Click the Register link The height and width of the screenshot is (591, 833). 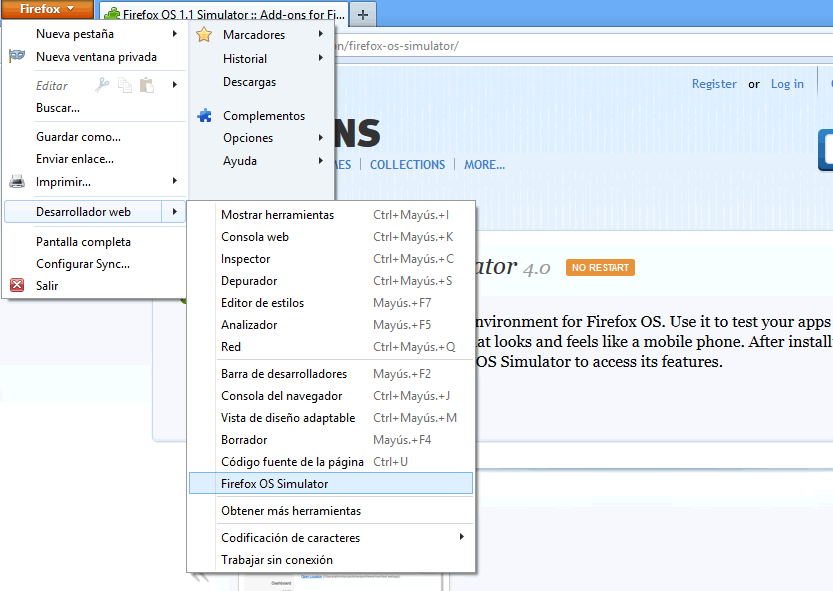[714, 84]
